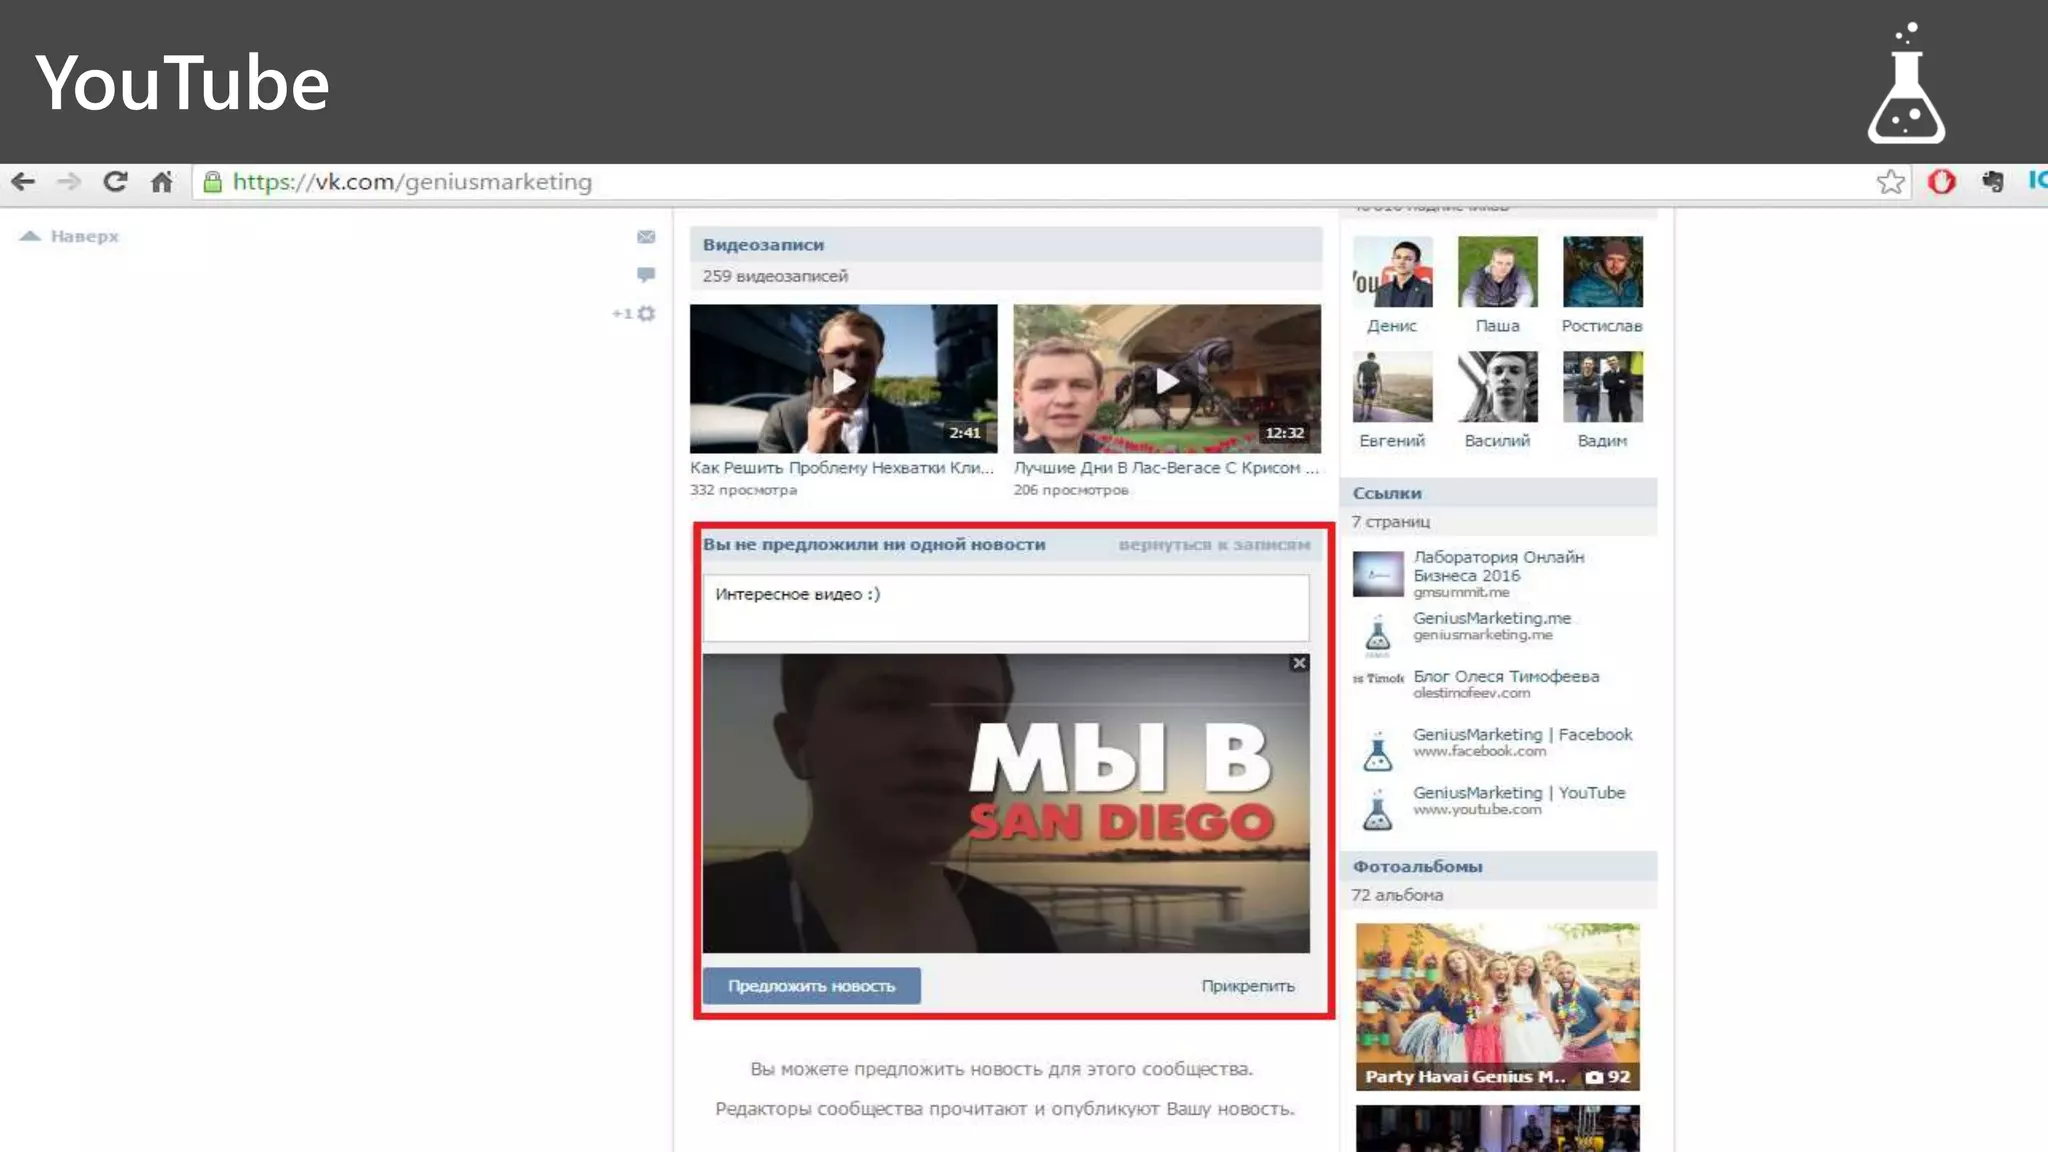Click 'Наверх' to return to top
The height and width of the screenshot is (1152, 2048).
[x=70, y=237]
